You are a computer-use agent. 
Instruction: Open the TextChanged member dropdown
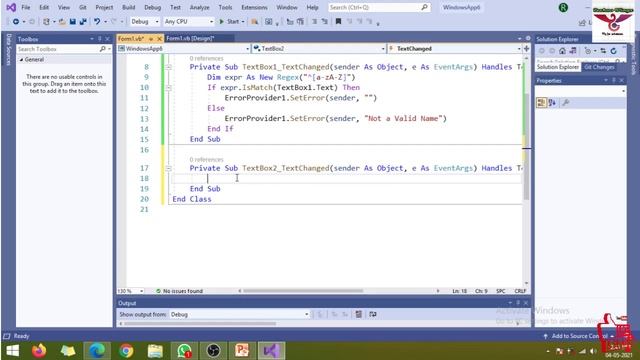tap(454, 49)
